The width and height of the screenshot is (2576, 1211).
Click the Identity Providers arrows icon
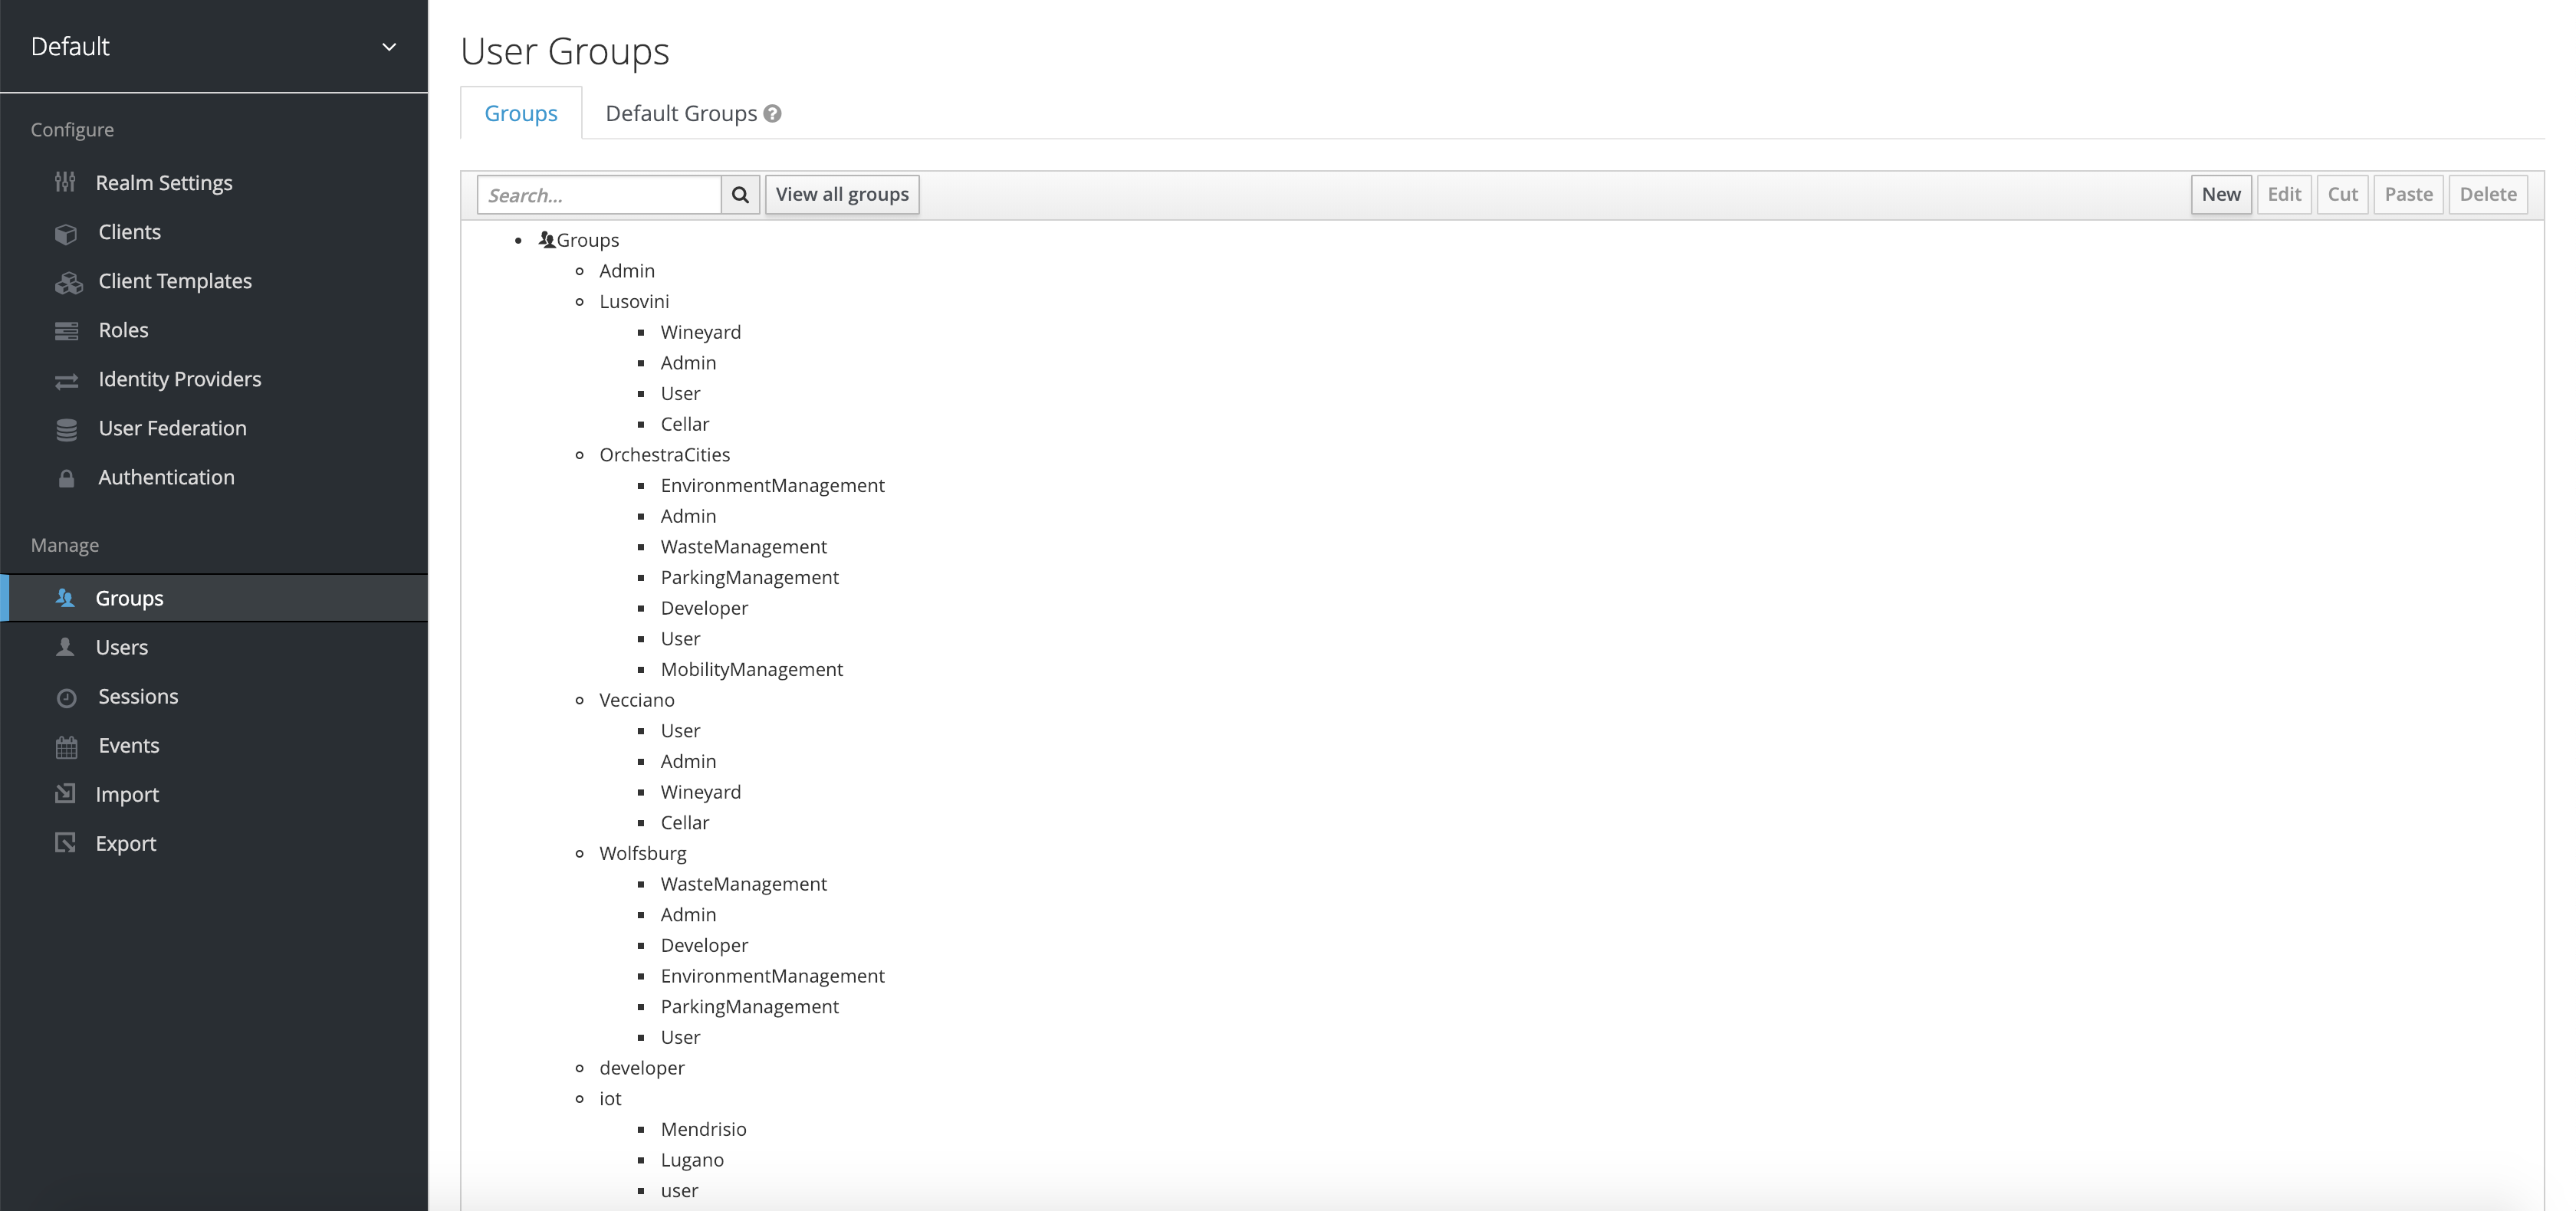click(66, 381)
